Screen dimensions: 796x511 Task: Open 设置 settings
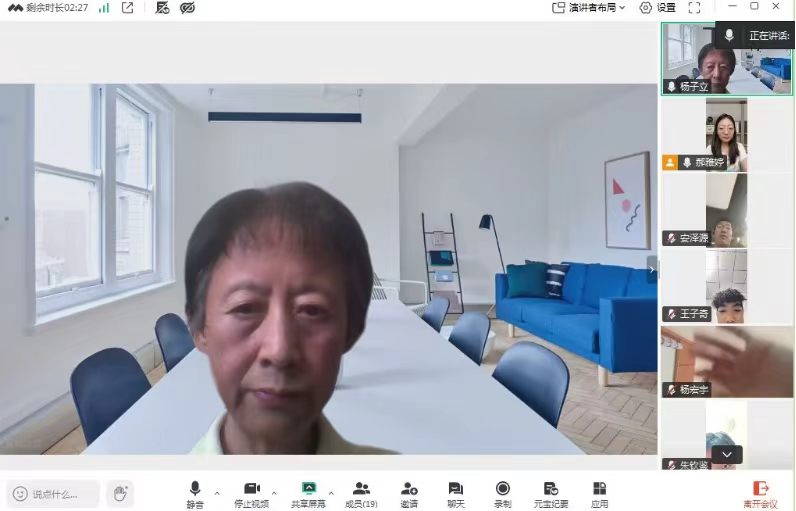click(658, 8)
